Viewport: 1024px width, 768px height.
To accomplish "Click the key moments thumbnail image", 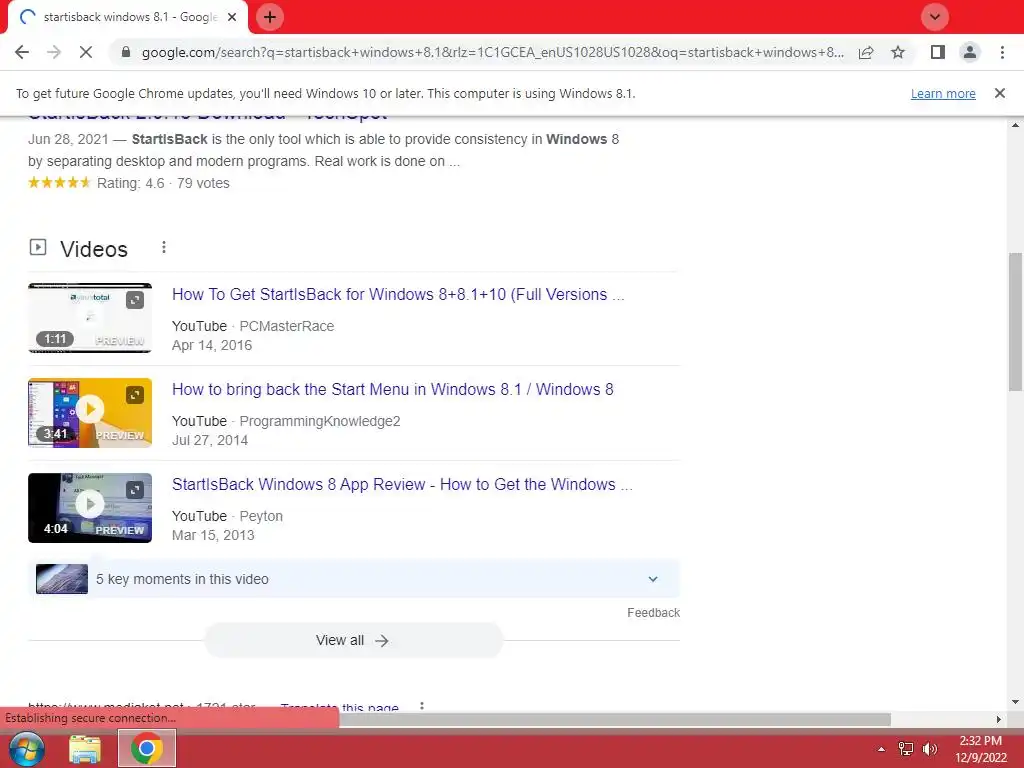I will (62, 579).
